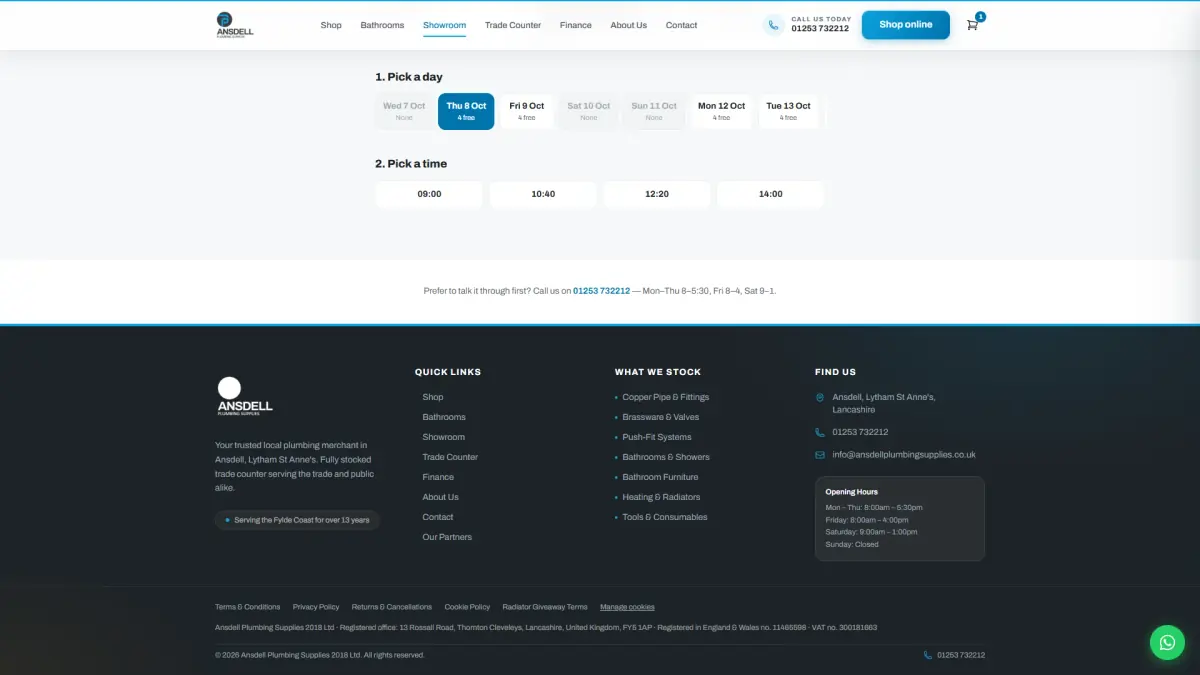Choose the 10:40 time slot
This screenshot has height=675, width=1200.
tap(543, 194)
